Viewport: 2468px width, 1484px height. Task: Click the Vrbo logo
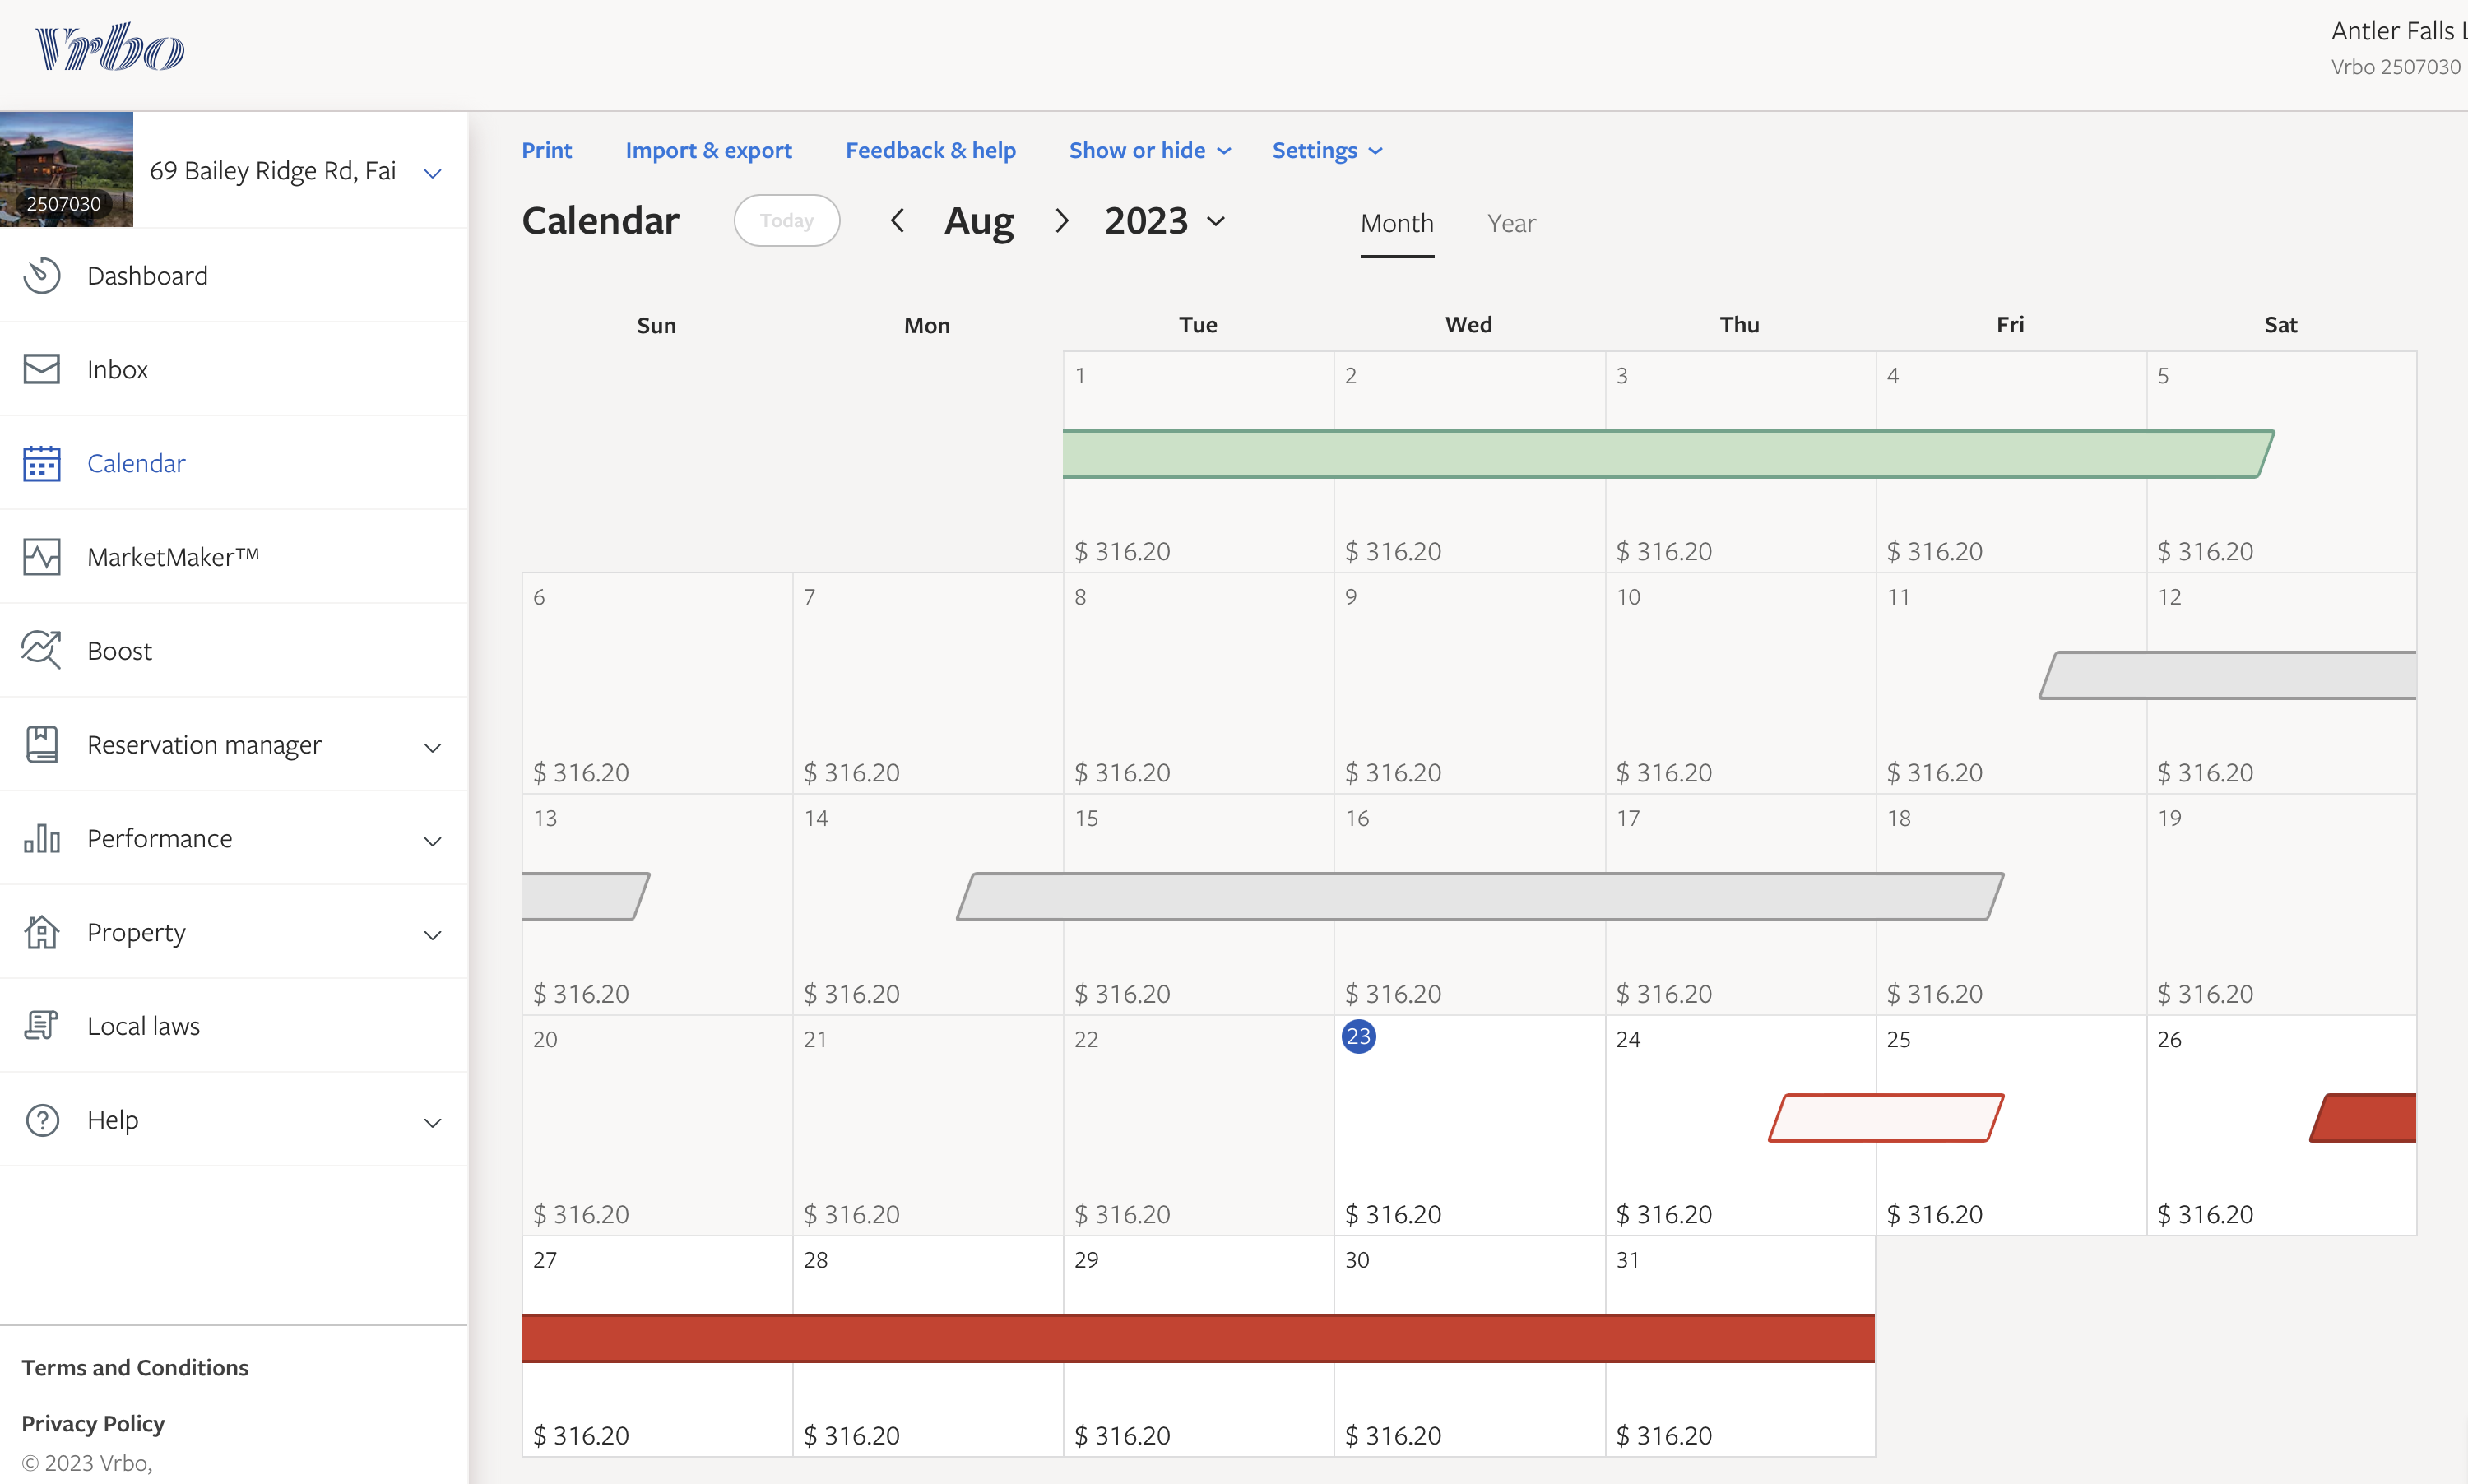point(110,47)
